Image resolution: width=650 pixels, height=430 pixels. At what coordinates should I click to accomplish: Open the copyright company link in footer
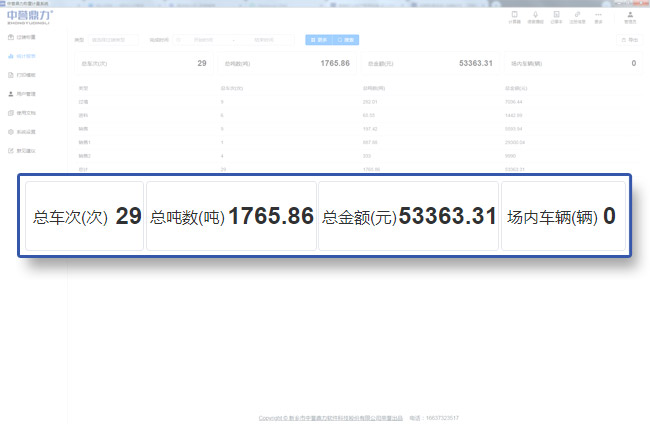330,417
